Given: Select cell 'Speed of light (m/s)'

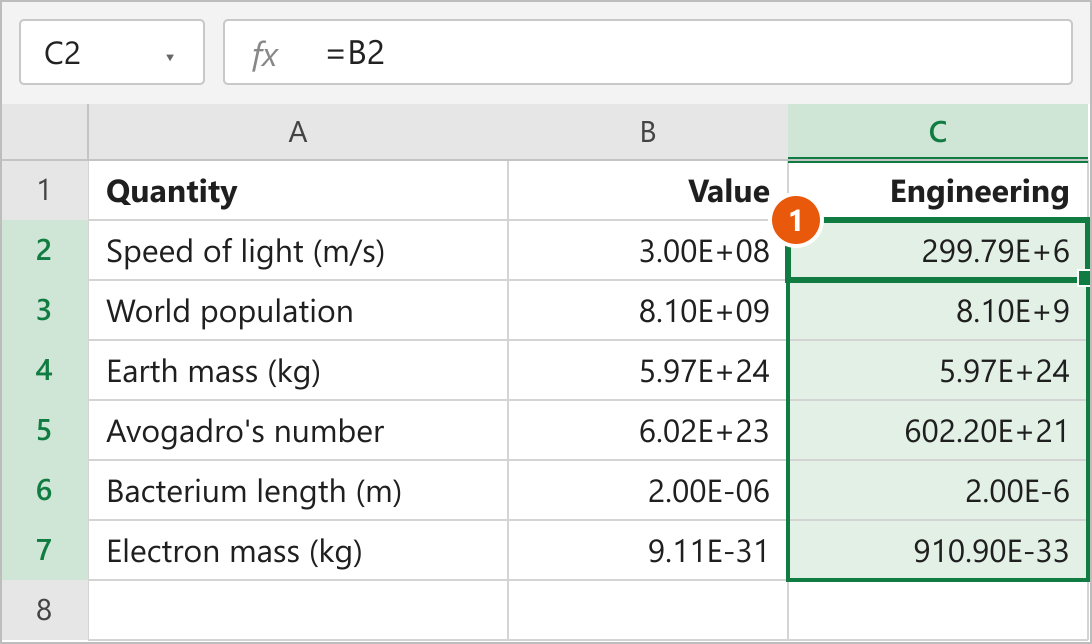Looking at the screenshot, I should 298,250.
